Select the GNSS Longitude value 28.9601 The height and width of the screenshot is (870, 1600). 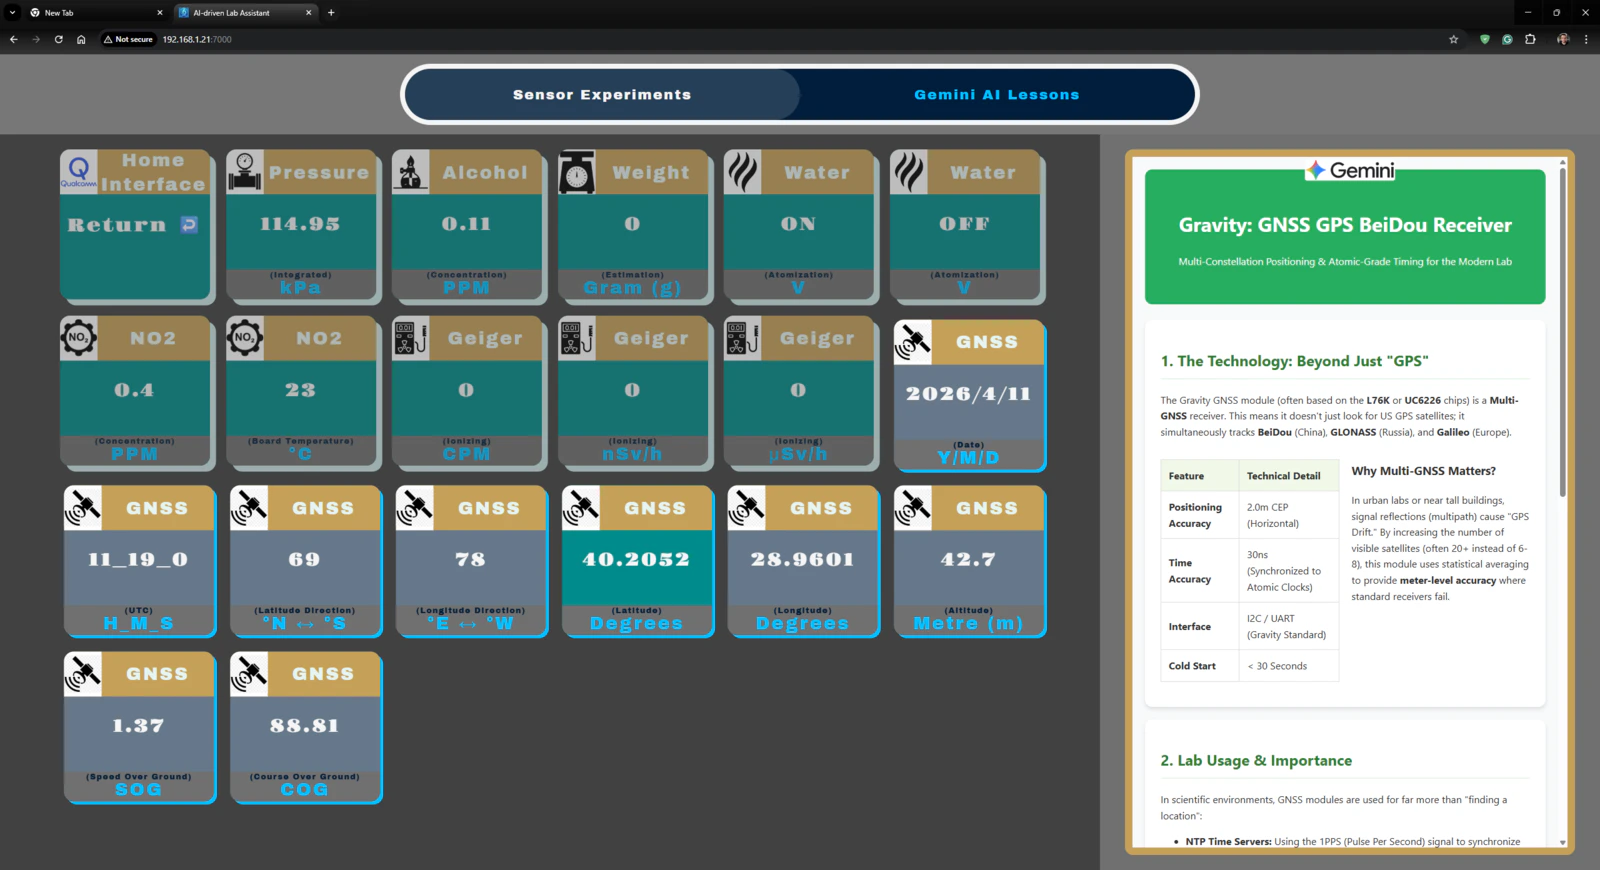(x=802, y=560)
